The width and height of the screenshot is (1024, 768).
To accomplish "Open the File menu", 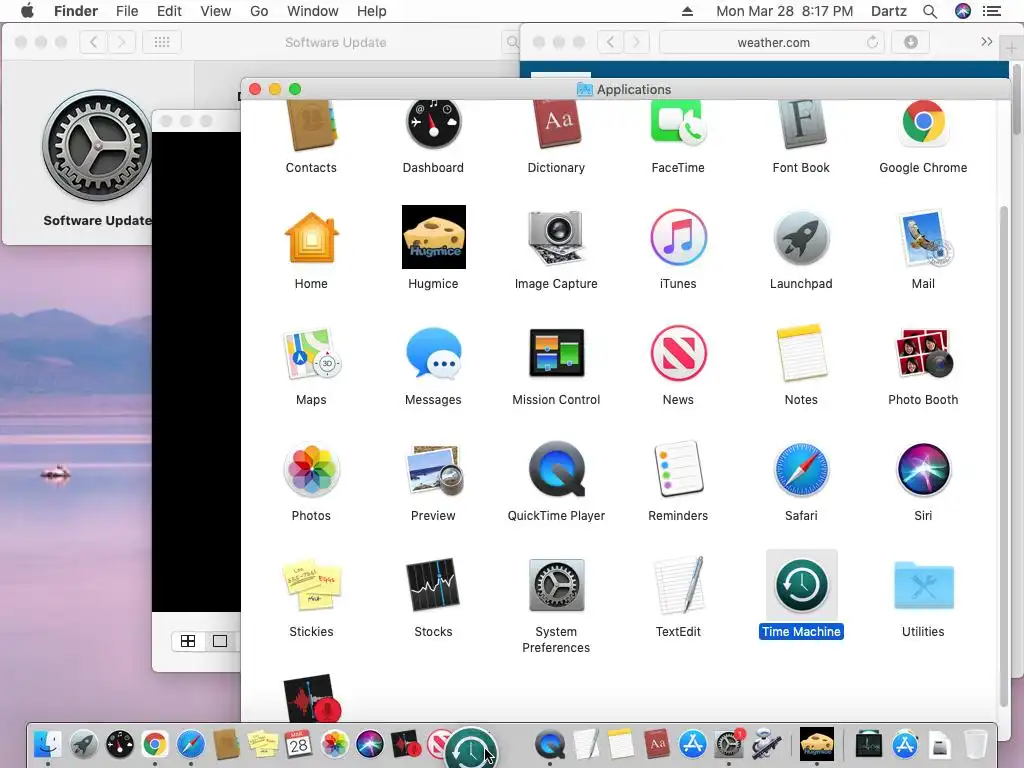I will 127,11.
